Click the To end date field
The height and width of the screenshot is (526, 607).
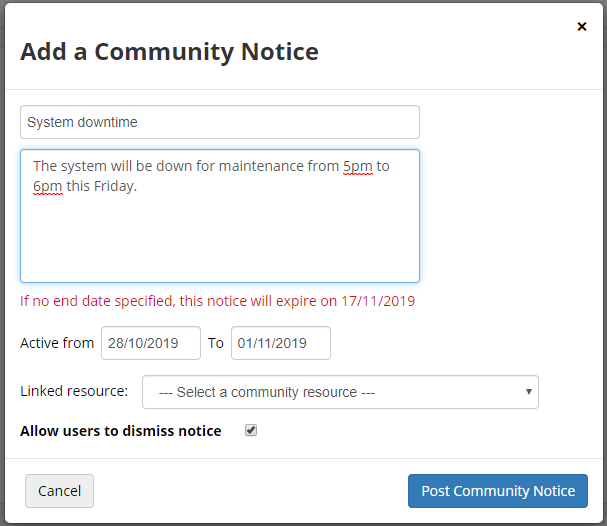pyautogui.click(x=281, y=343)
